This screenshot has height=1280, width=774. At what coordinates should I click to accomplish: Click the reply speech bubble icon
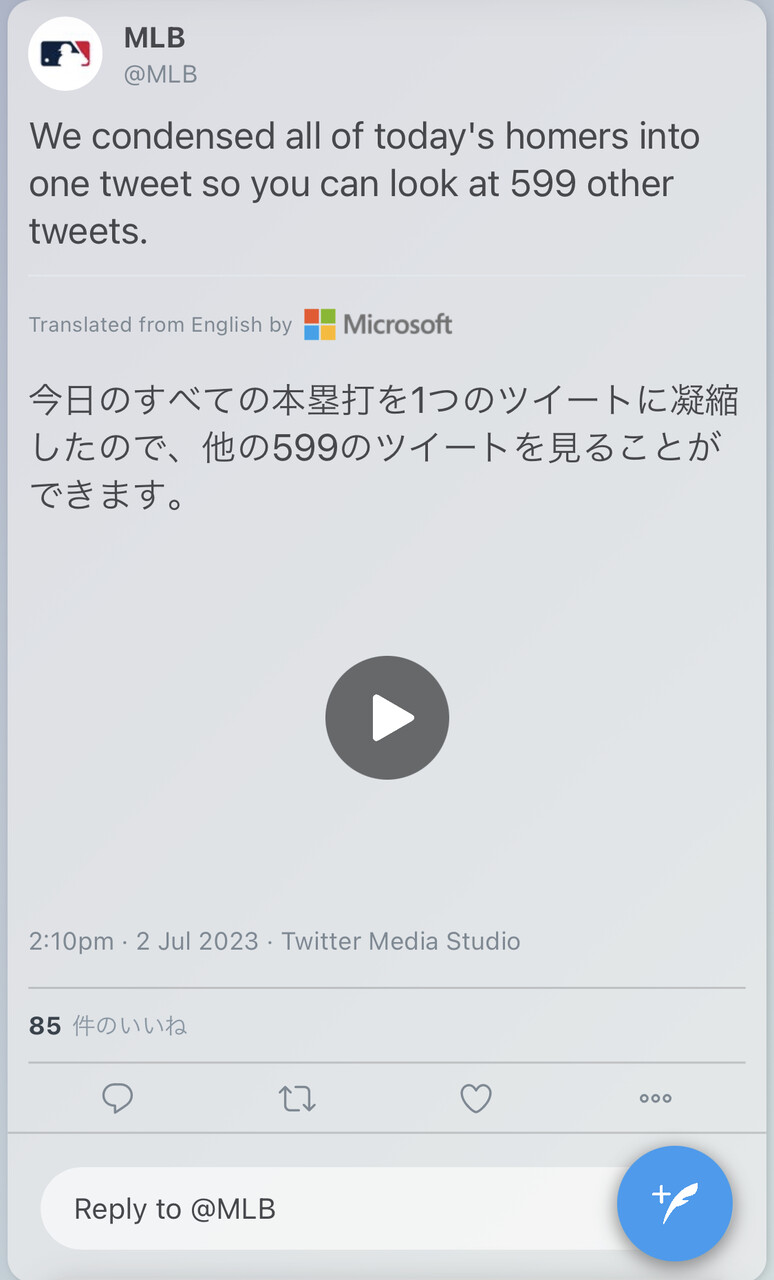(118, 1098)
